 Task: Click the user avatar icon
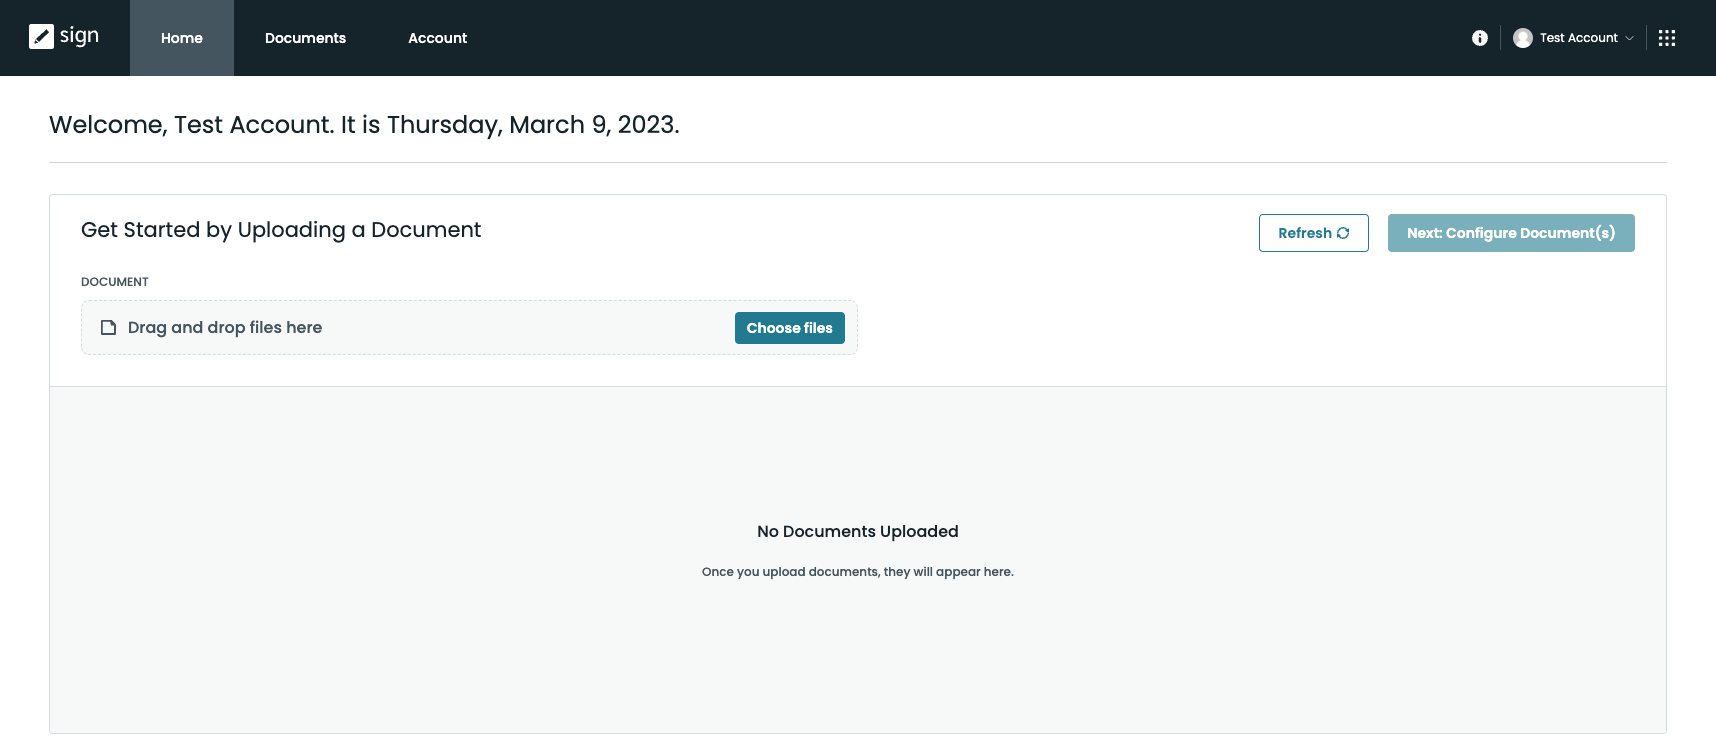1523,38
